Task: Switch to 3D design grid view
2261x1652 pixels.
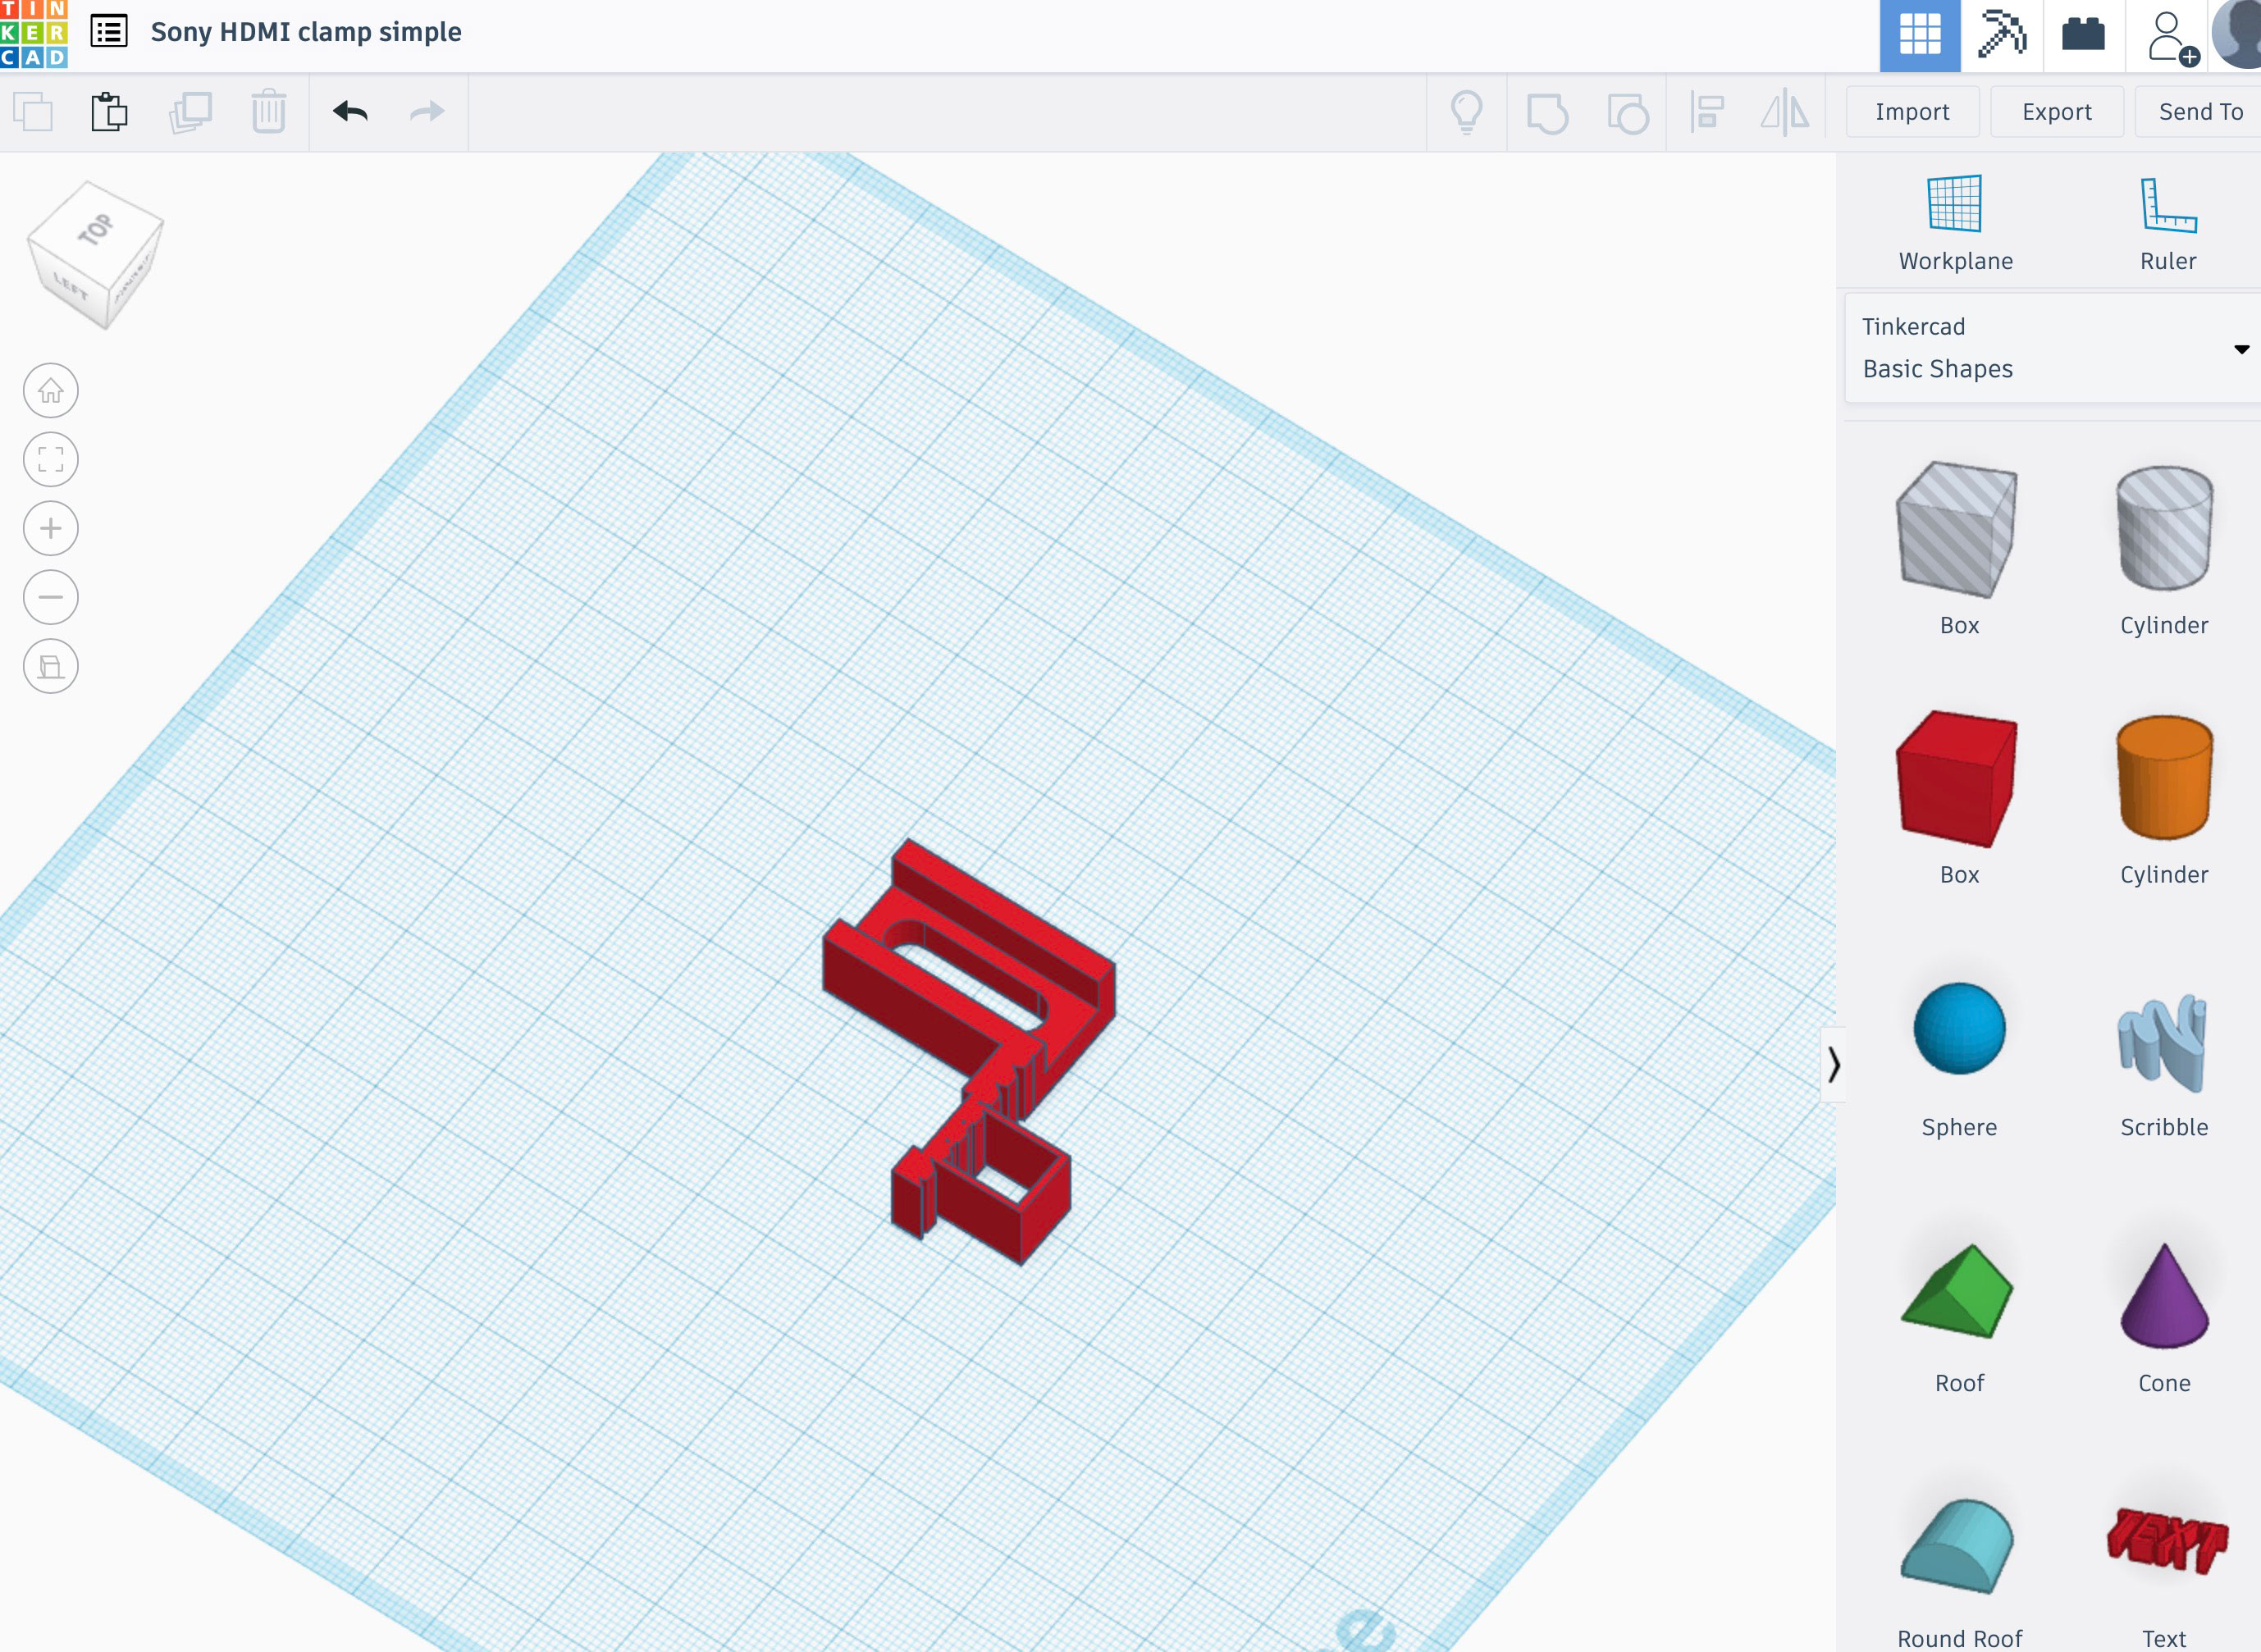Action: coord(1920,36)
